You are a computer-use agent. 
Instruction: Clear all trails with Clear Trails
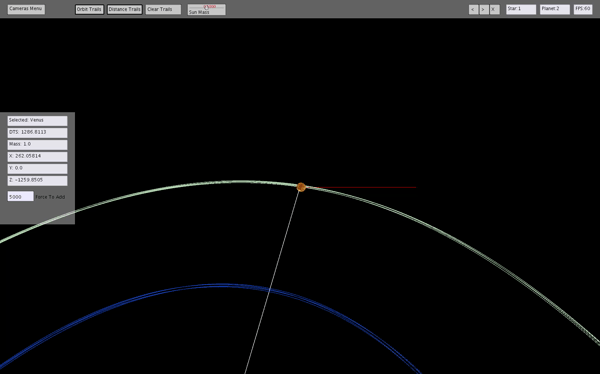point(163,10)
